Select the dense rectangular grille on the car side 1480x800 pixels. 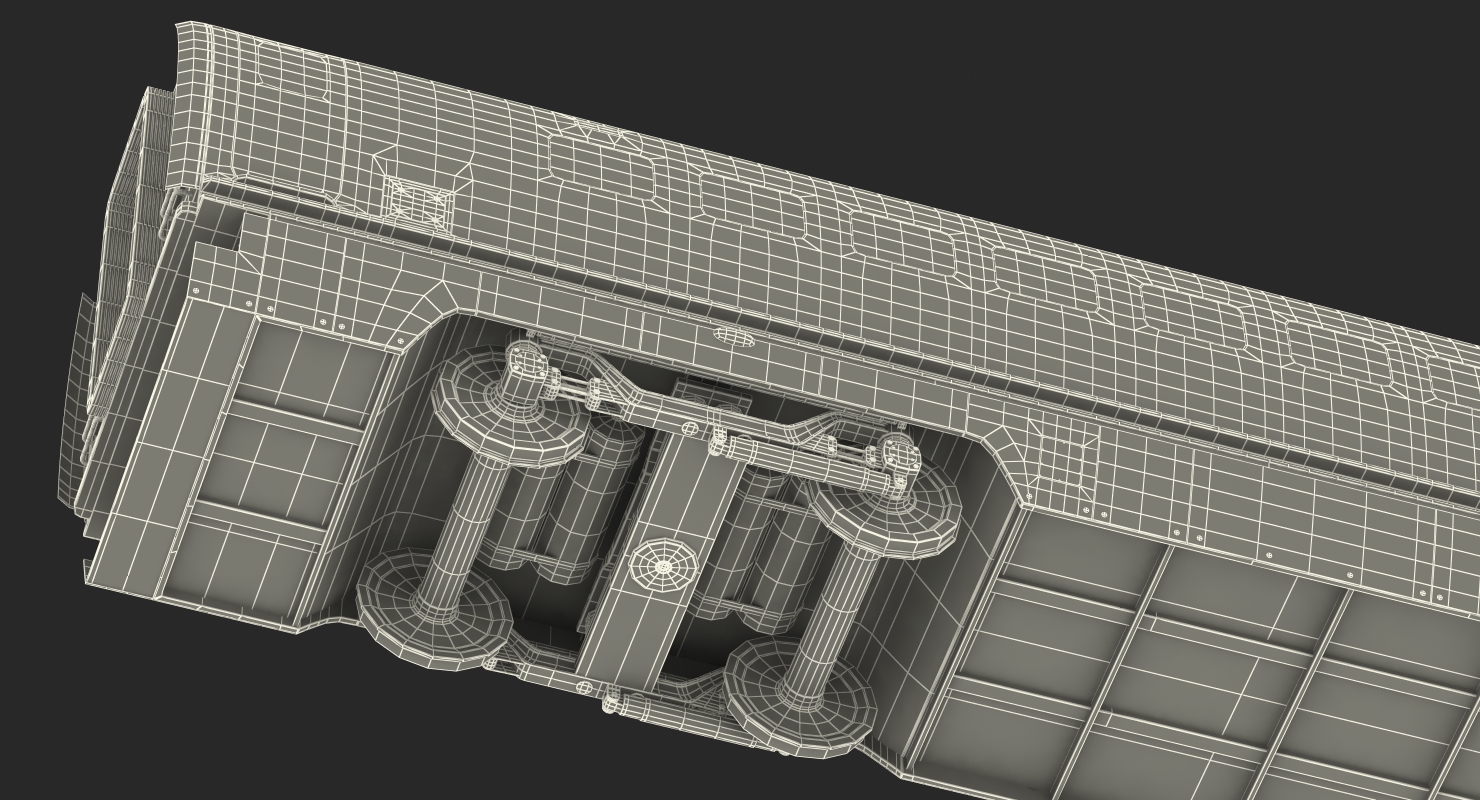pyautogui.click(x=418, y=204)
